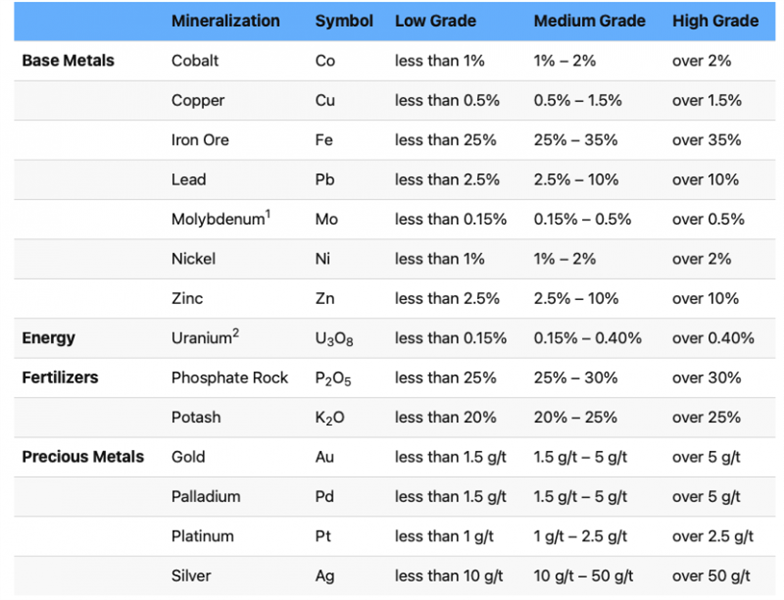
Task: Open the Molybdenum footnote 1 superscript
Action: tap(268, 214)
